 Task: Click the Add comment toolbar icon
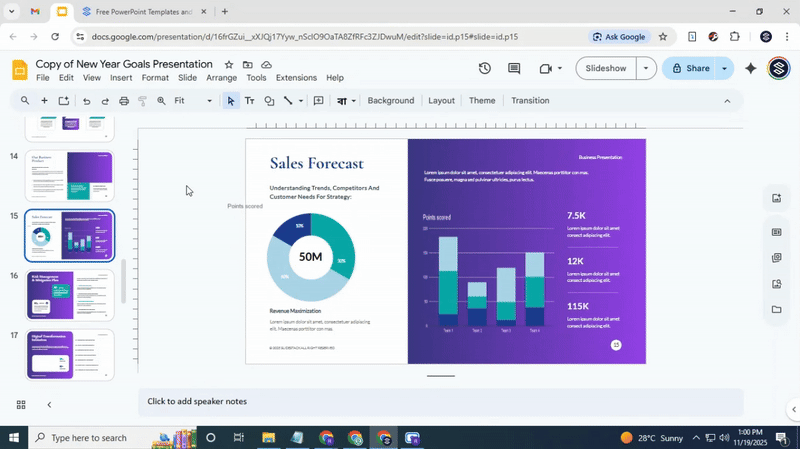[318, 101]
